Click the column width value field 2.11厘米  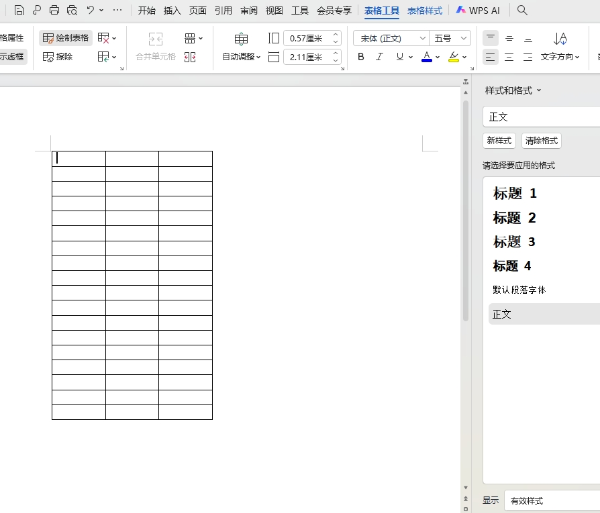click(307, 57)
